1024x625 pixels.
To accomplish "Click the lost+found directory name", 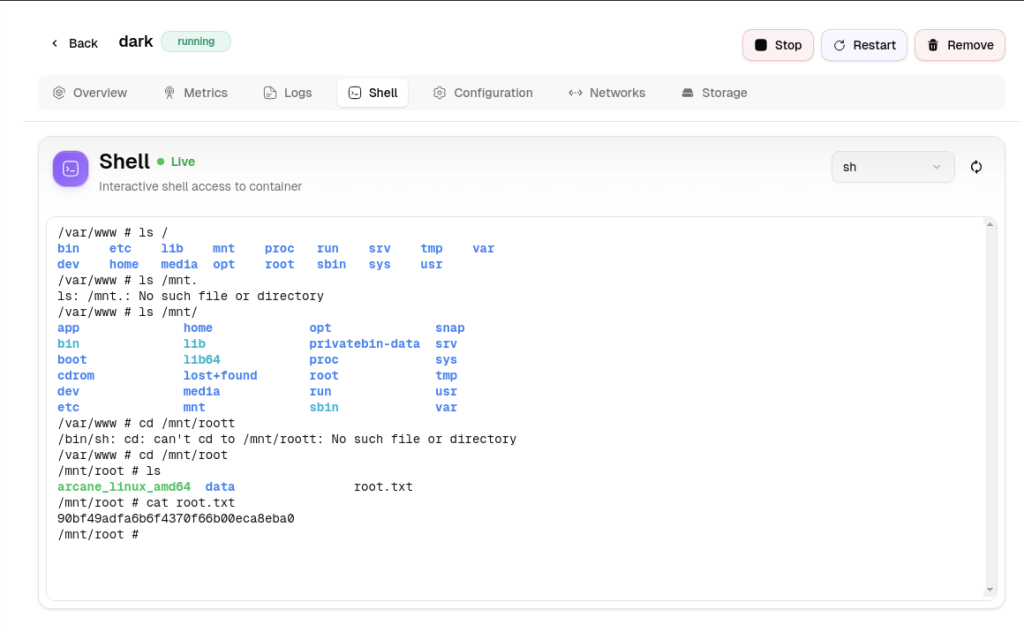I will tap(220, 376).
